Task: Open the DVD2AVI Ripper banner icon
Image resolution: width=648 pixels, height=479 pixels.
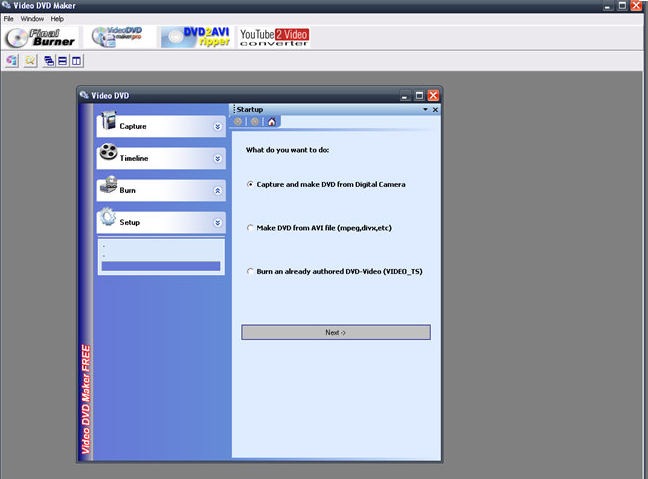Action: pyautogui.click(x=195, y=37)
